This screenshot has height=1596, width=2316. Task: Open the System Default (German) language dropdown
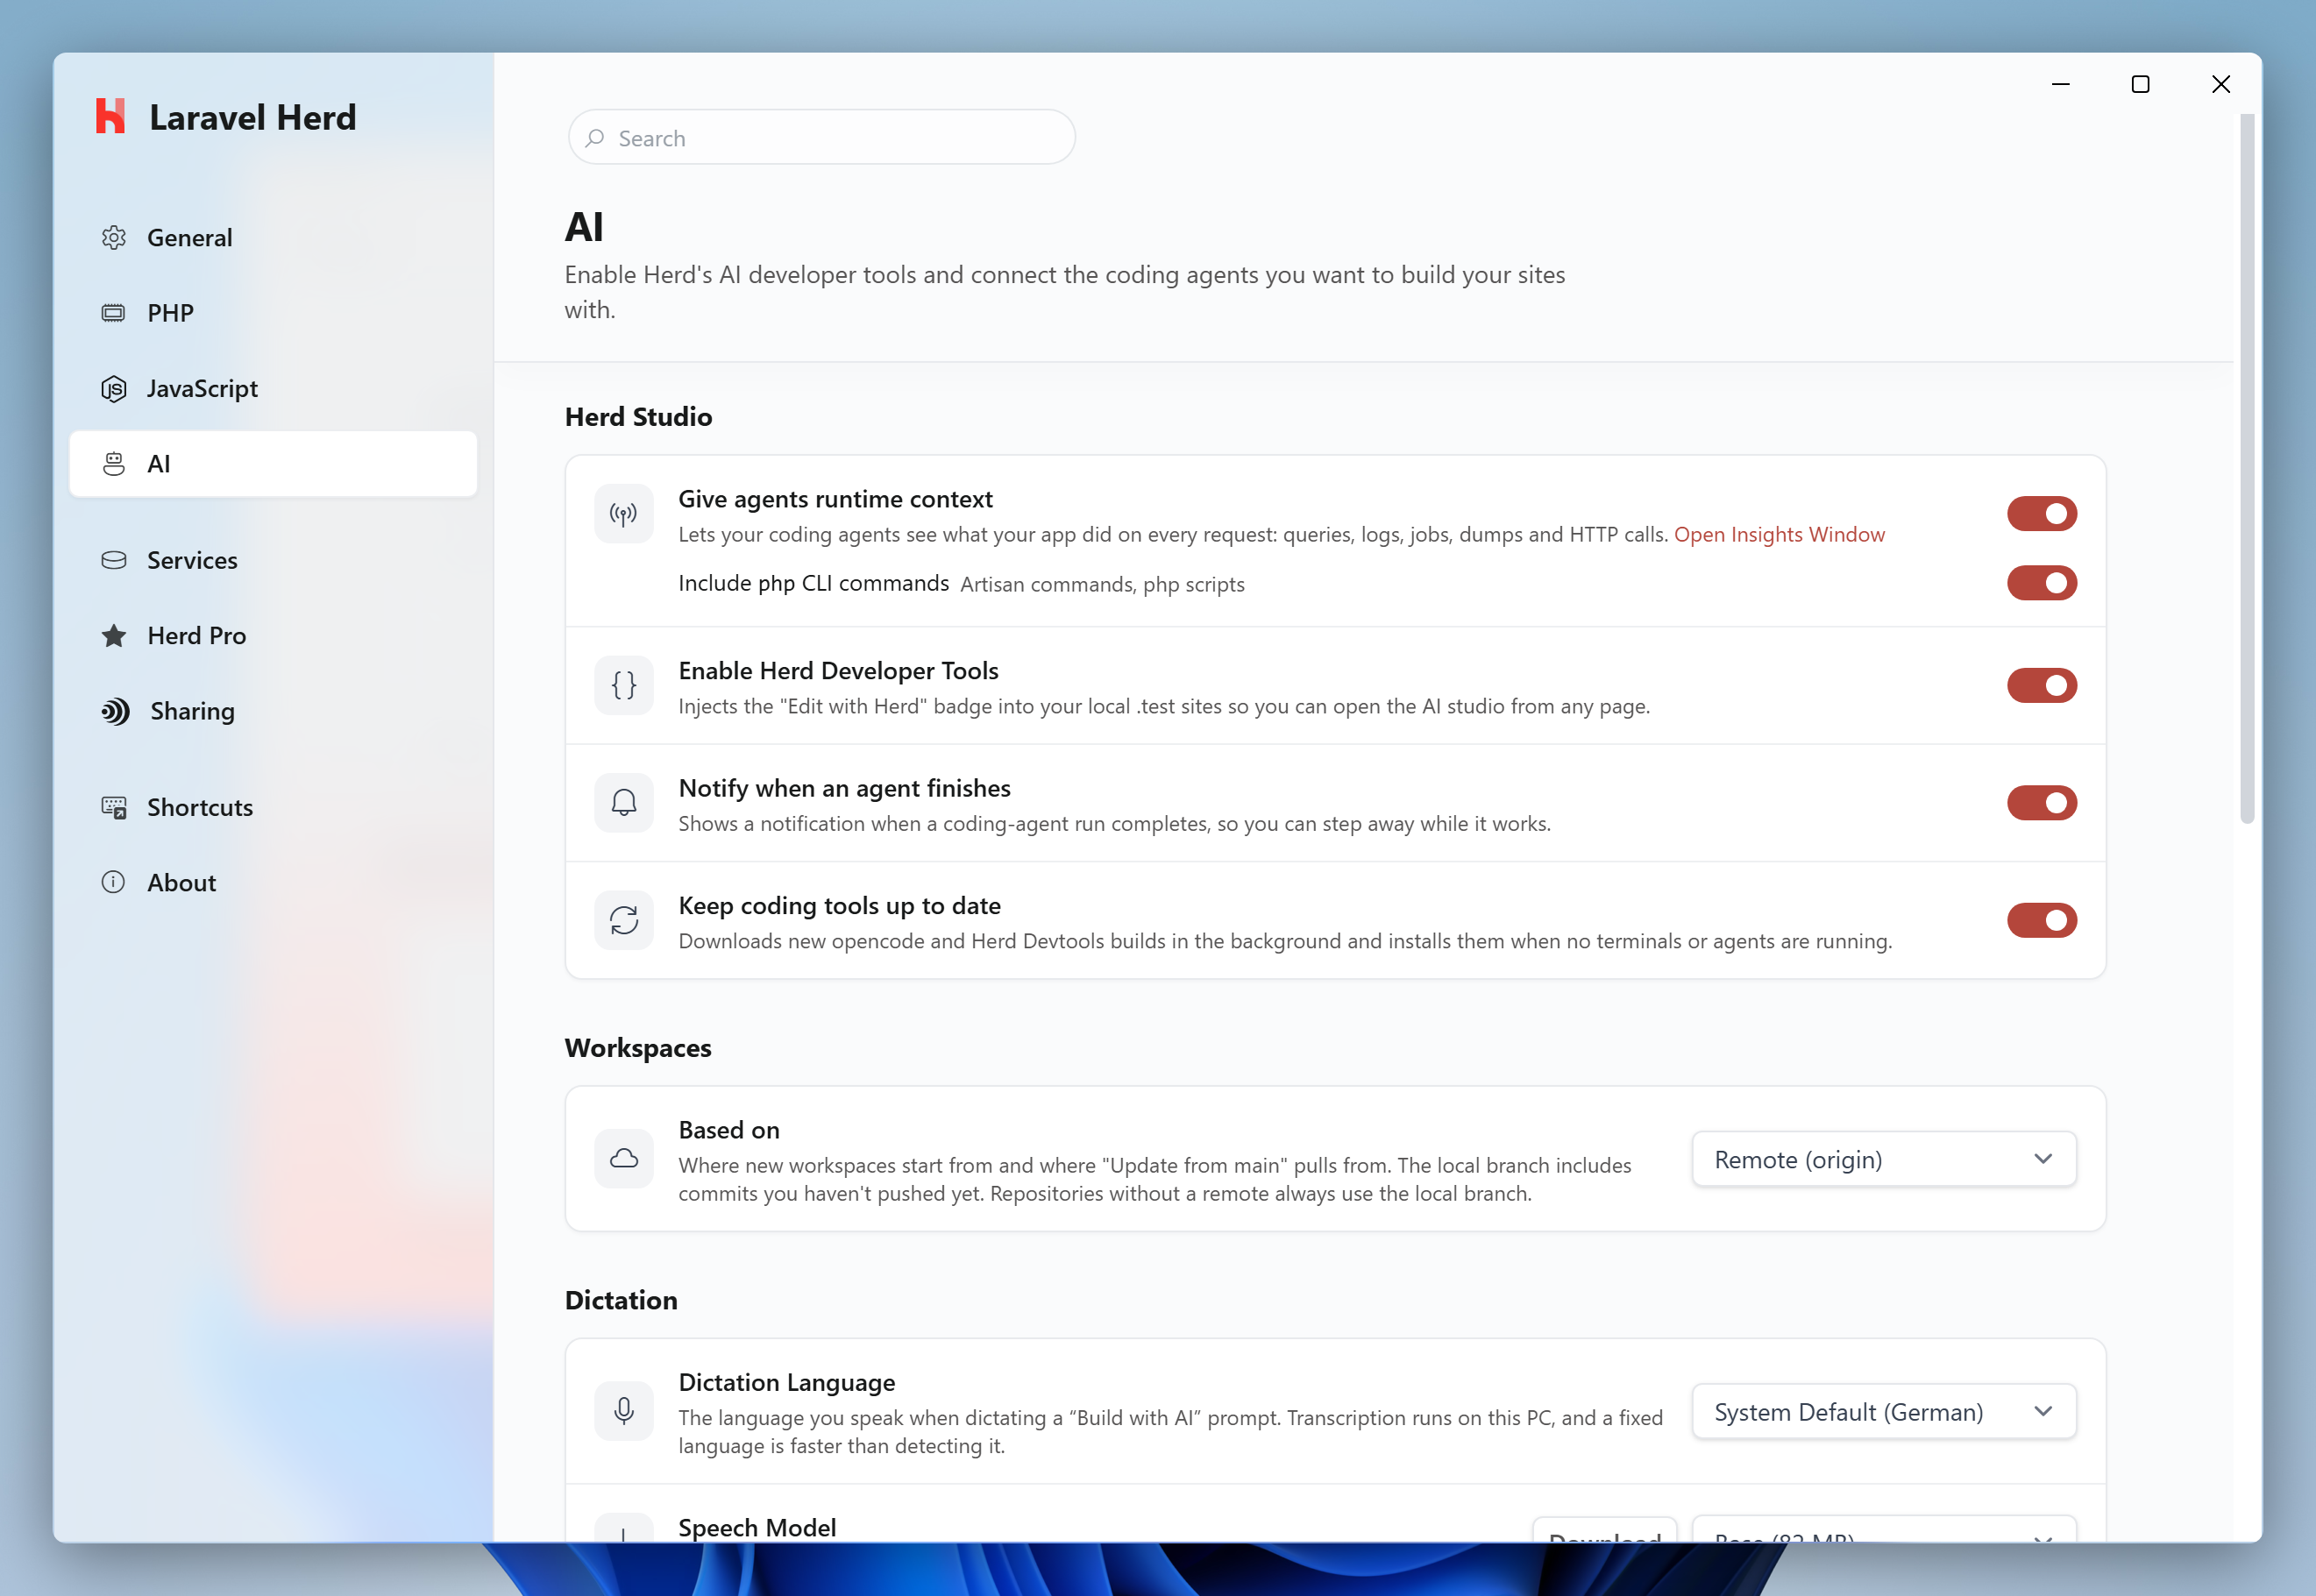coord(1884,1411)
